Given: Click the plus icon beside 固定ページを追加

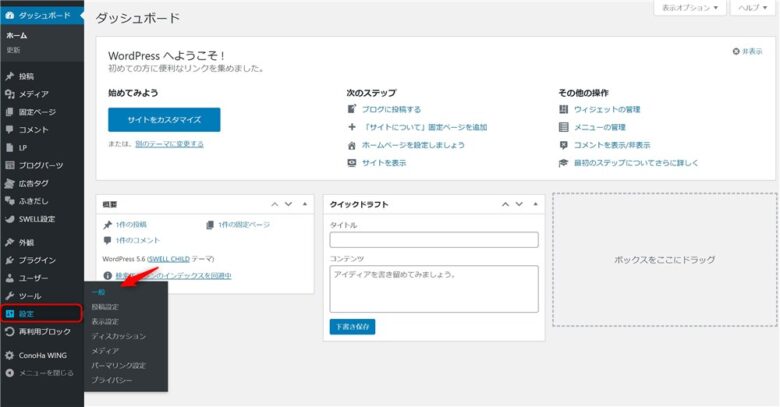Looking at the screenshot, I should [x=352, y=127].
